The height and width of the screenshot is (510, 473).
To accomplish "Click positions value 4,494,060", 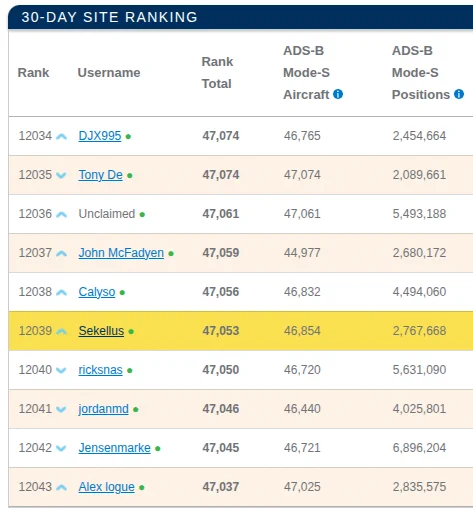I will point(419,292).
